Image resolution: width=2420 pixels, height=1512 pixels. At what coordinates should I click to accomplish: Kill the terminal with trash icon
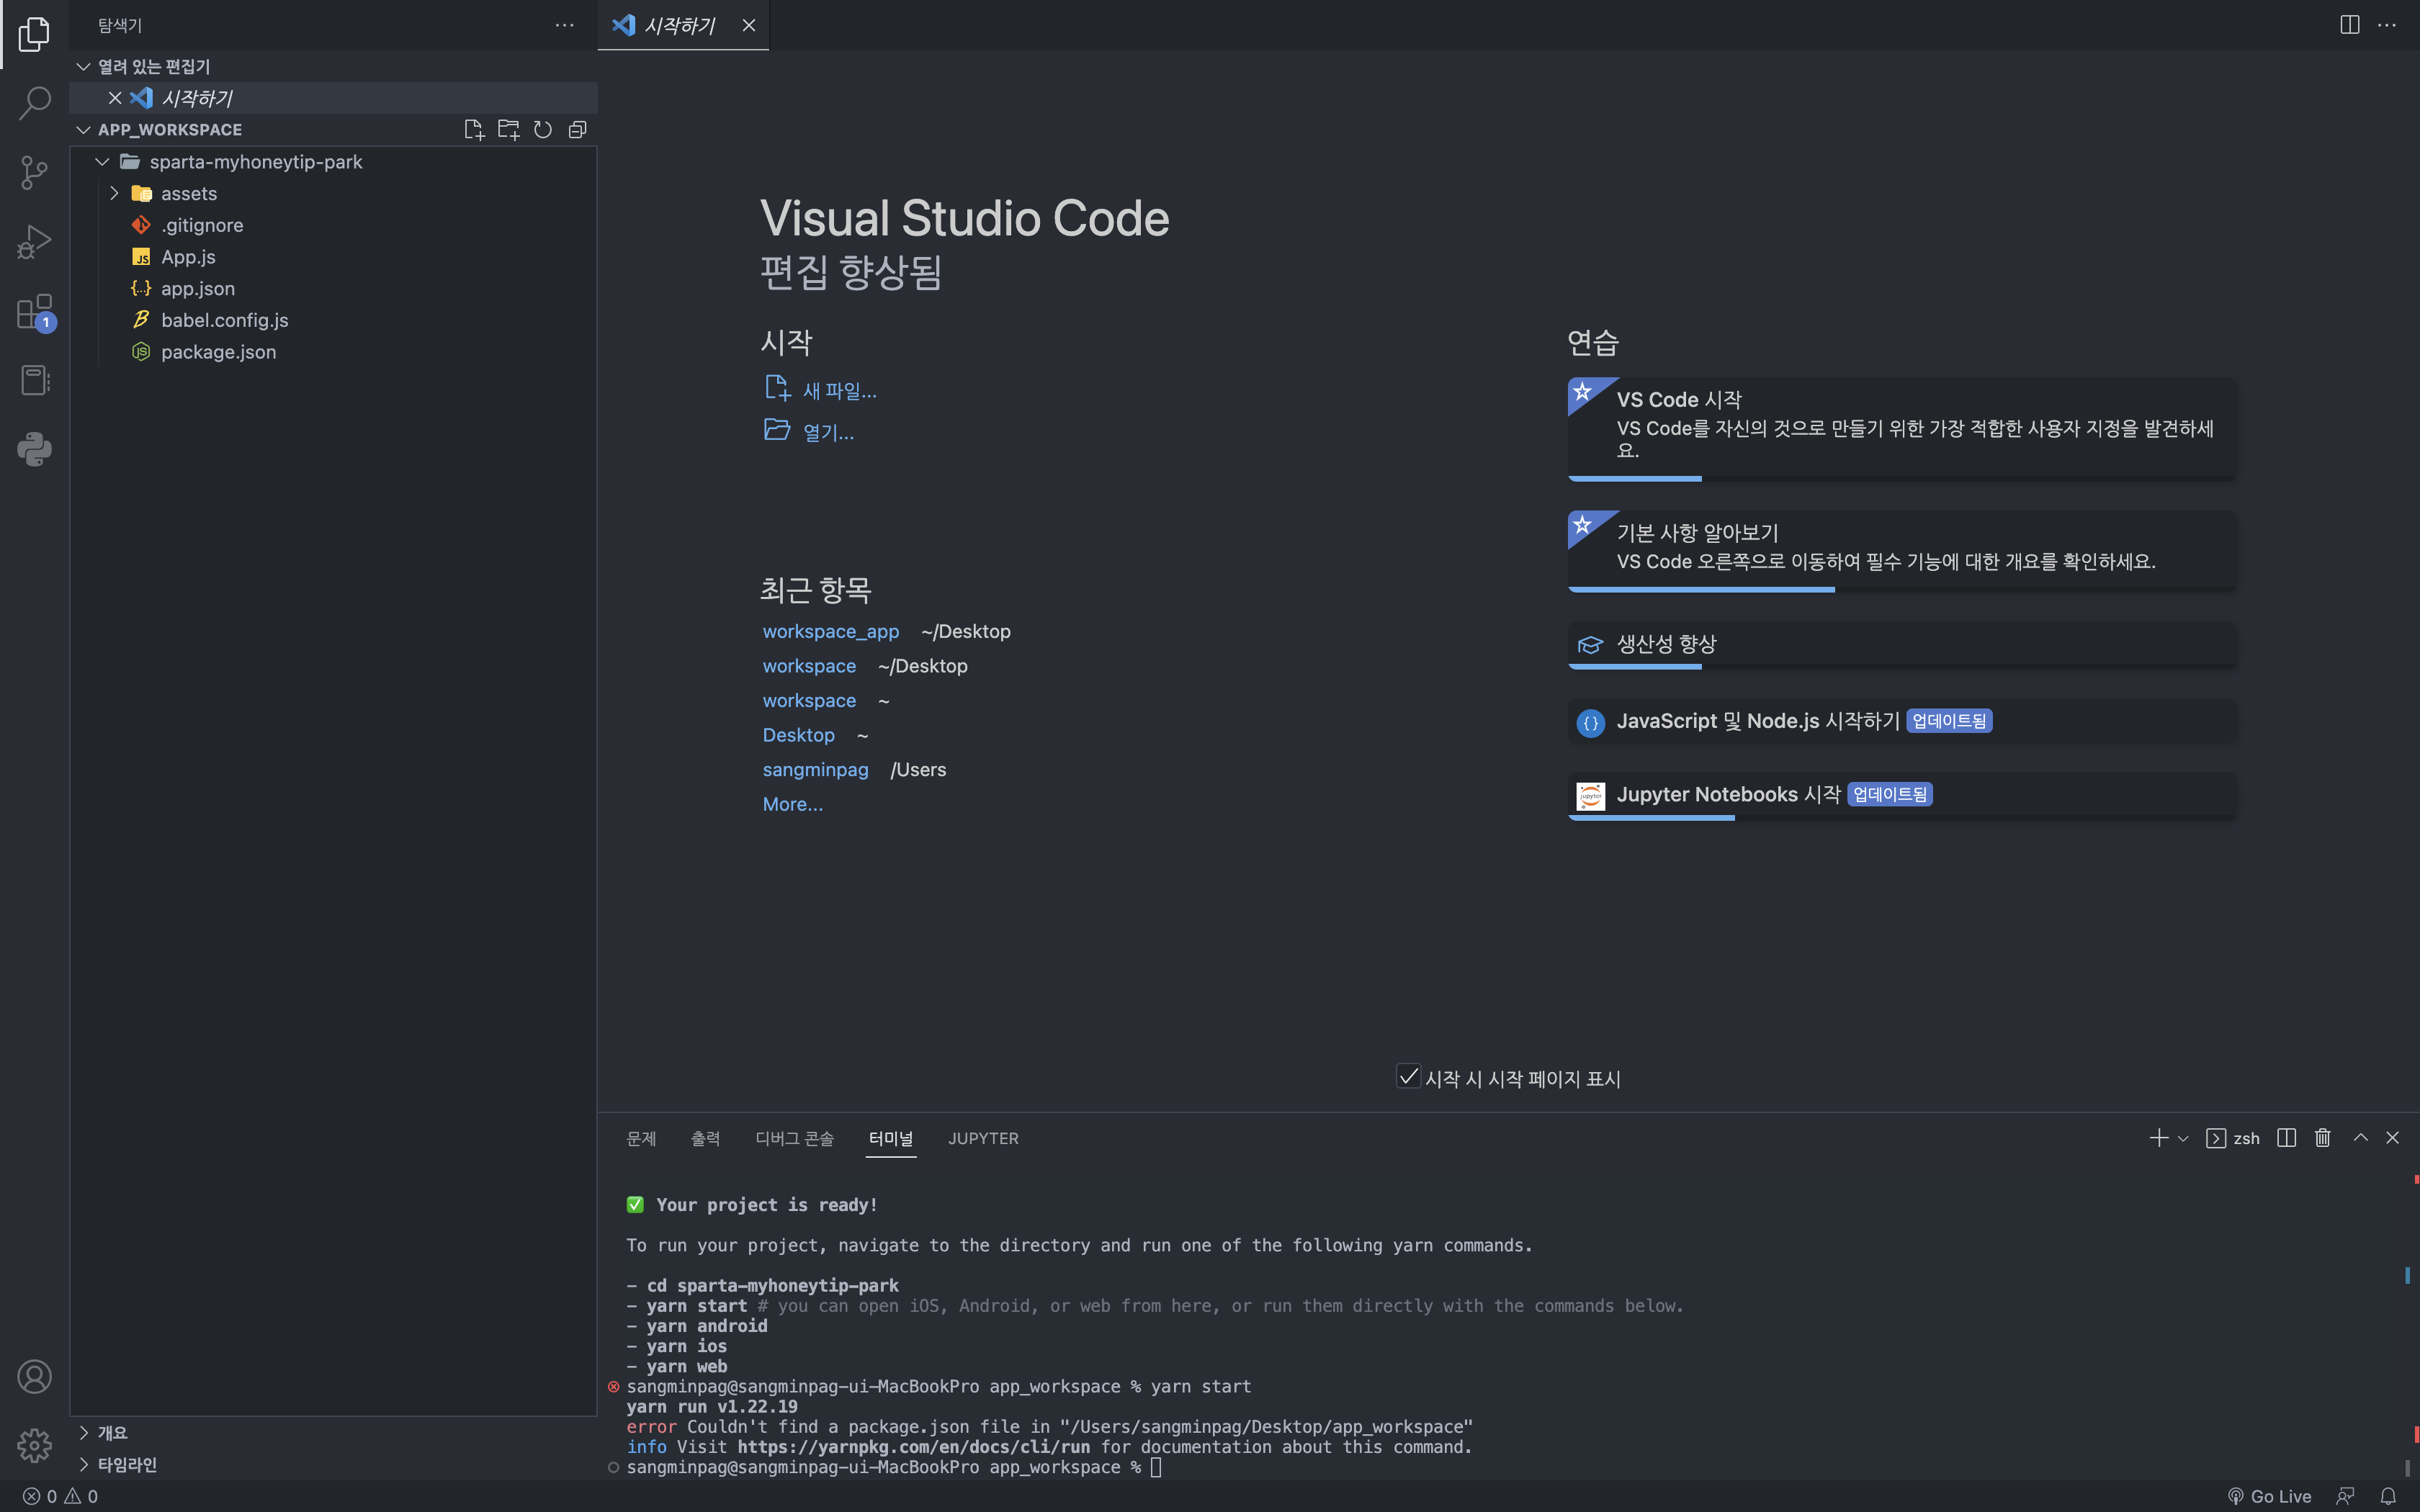tap(2323, 1138)
